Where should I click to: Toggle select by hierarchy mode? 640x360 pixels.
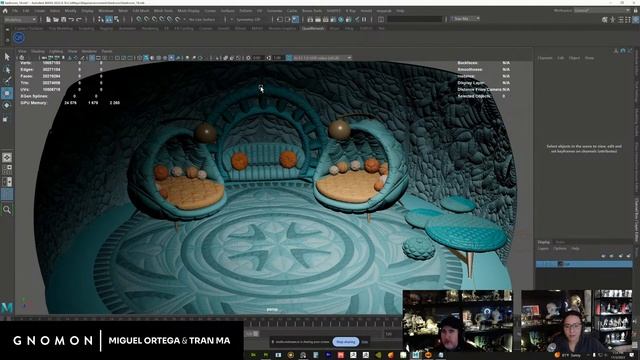tap(101, 19)
